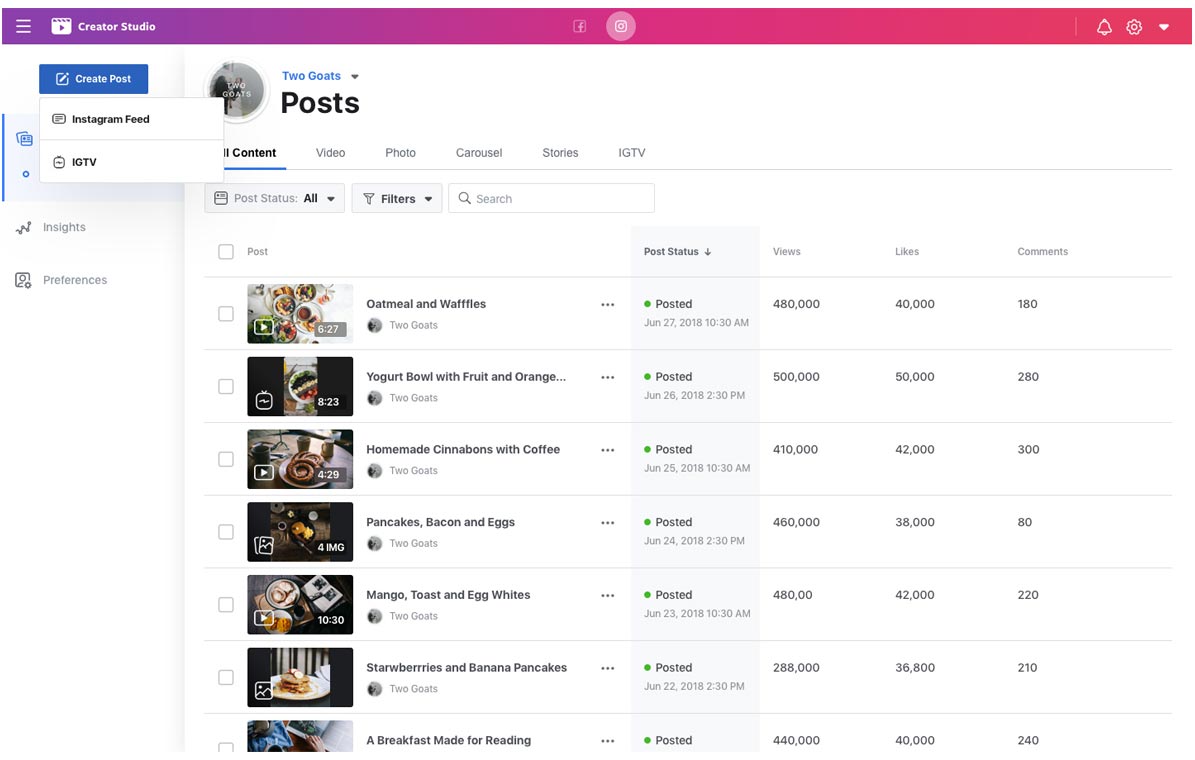Click the Views column header
1195x760 pixels.
tap(787, 252)
